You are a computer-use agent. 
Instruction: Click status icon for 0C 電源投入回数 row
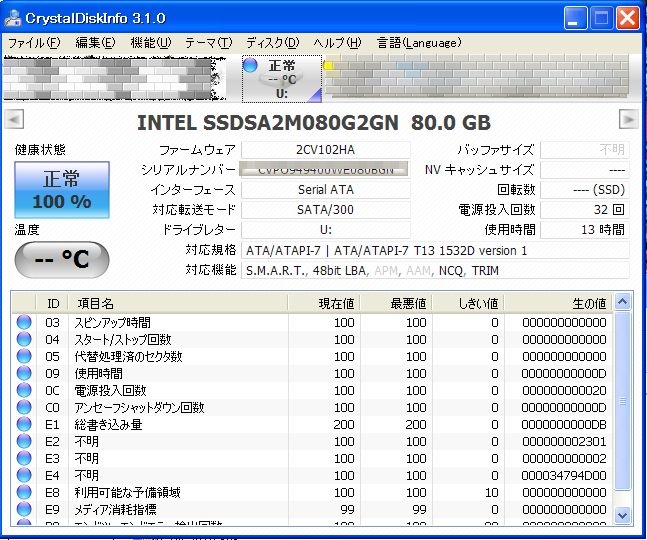pos(24,390)
